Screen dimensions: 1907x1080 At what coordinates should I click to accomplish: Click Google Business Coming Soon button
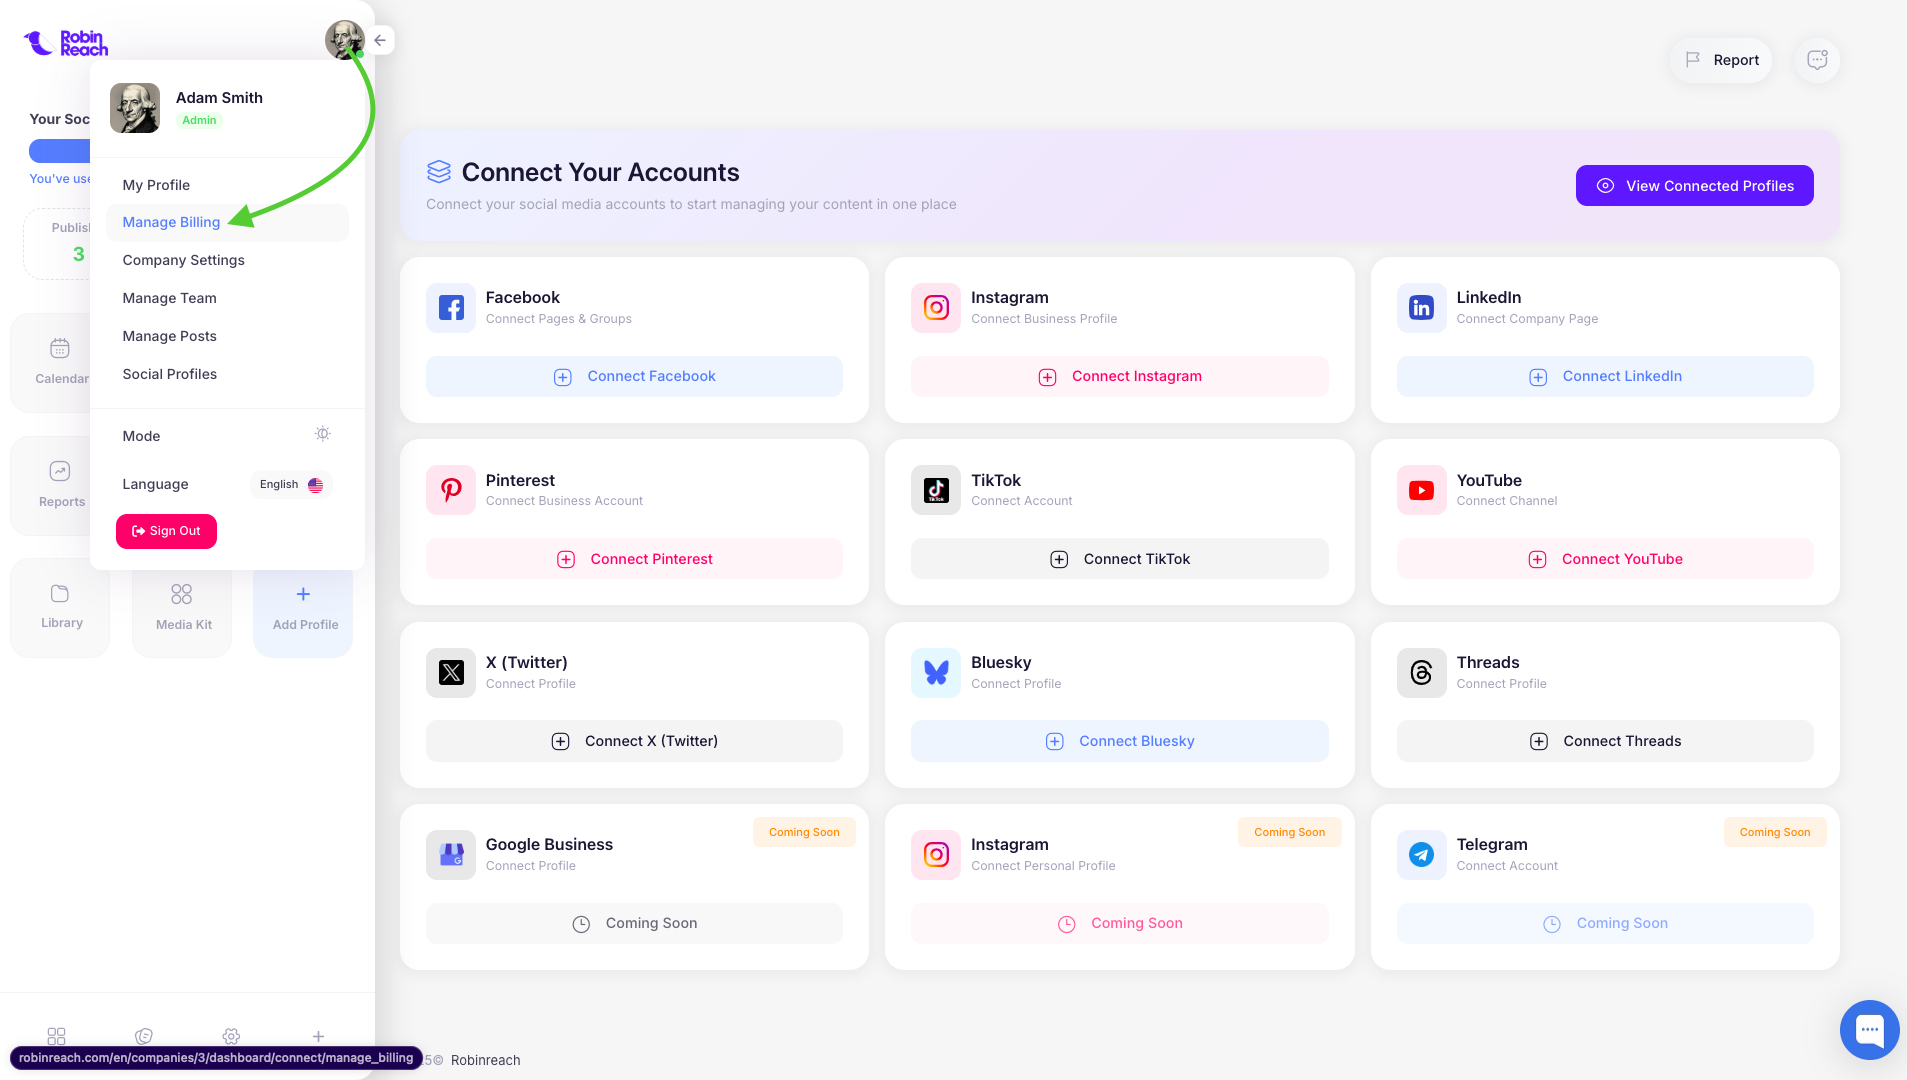pos(634,923)
